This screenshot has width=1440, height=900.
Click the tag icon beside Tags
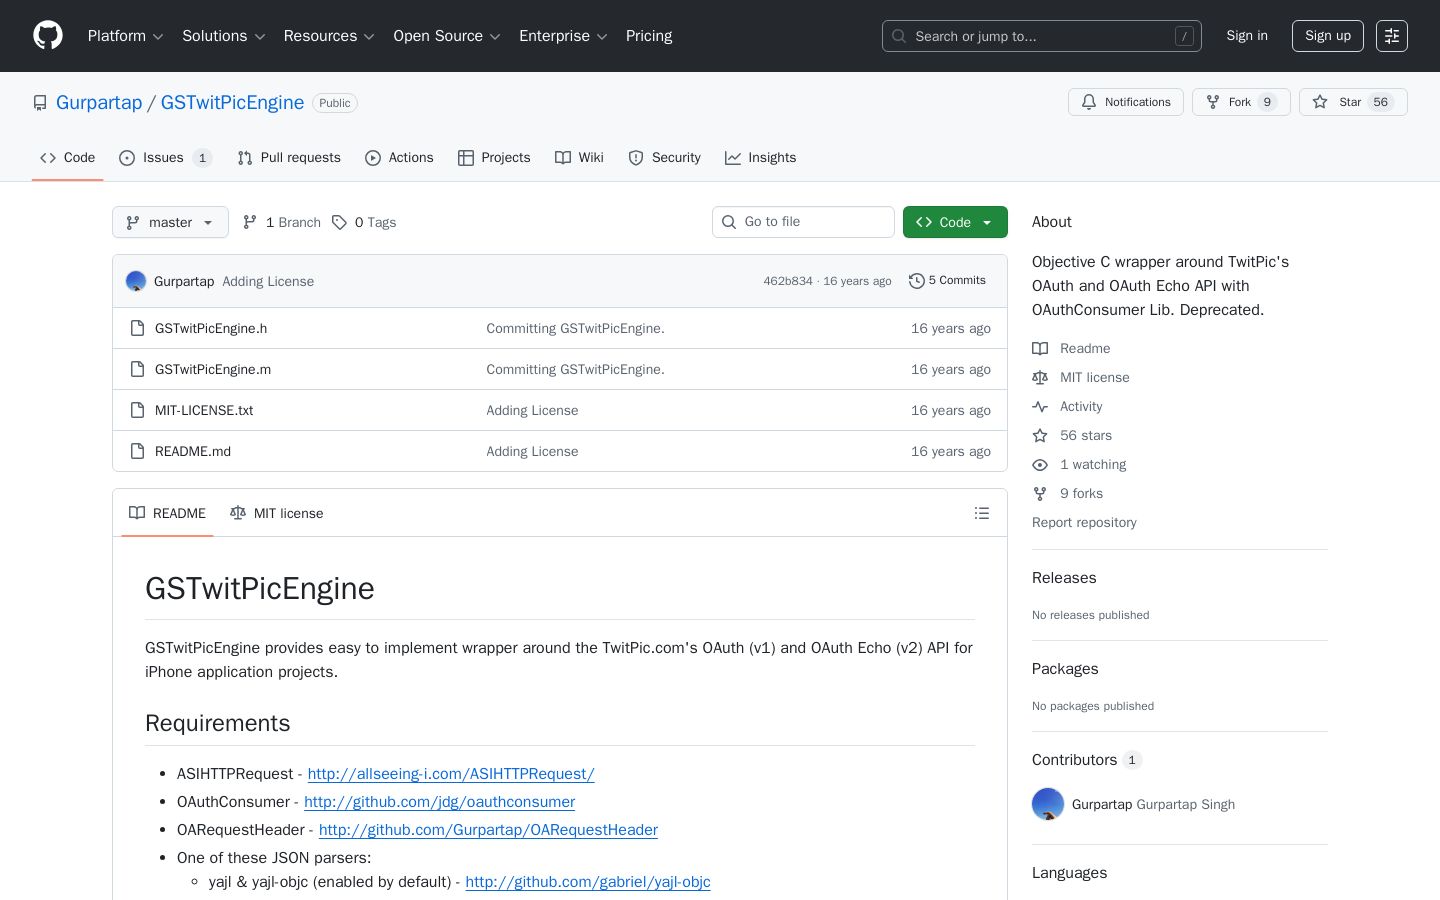340,222
